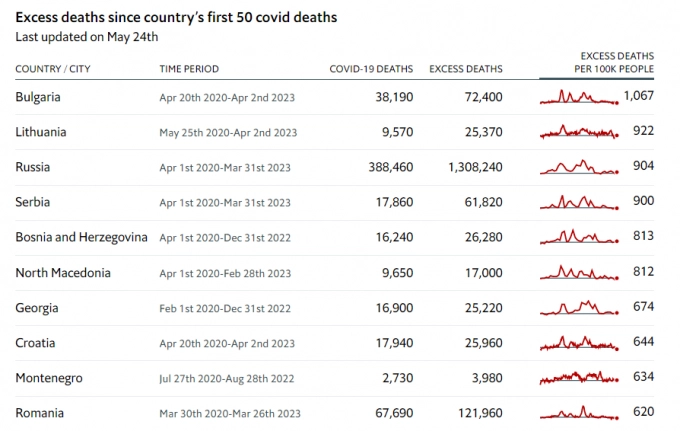Sort by Excess Deaths per 100K People header
This screenshot has width=680, height=431.
pyautogui.click(x=617, y=62)
